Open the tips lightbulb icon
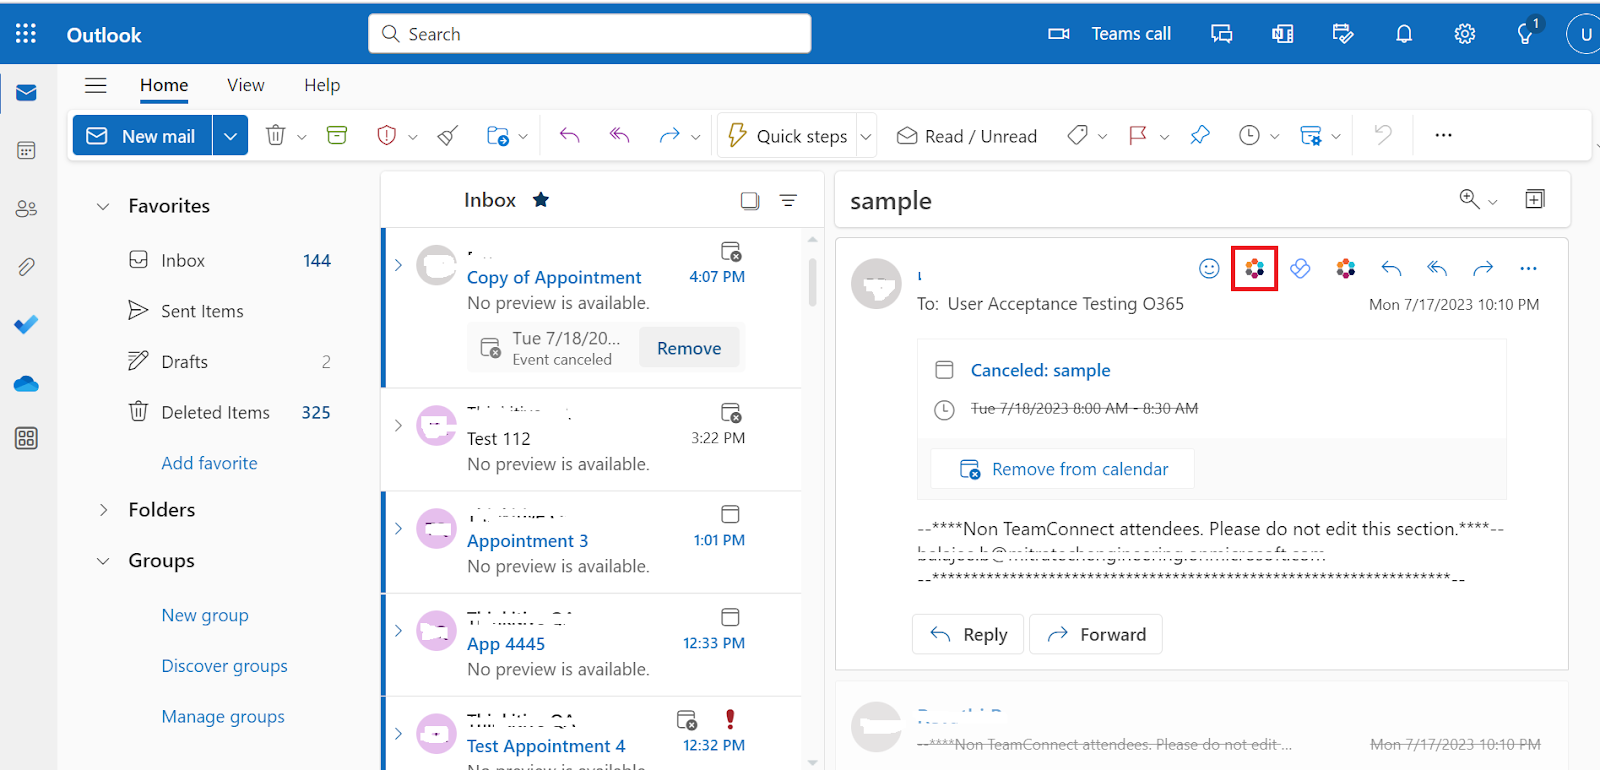The height and width of the screenshot is (770, 1600). coord(1526,34)
